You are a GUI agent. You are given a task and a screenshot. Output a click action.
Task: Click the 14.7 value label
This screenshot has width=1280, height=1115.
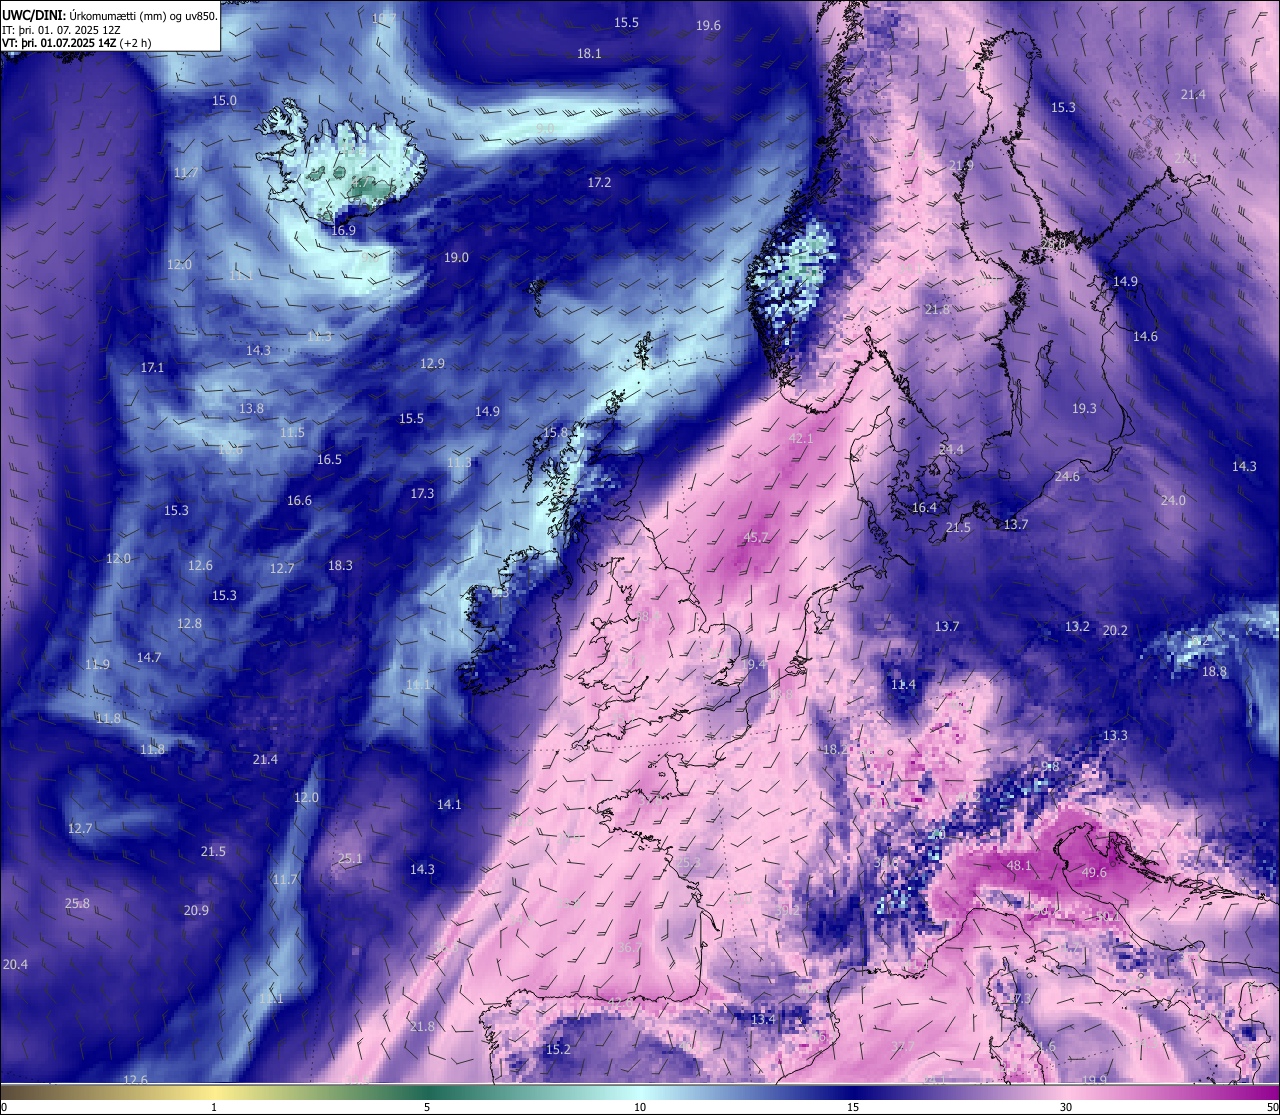148,658
